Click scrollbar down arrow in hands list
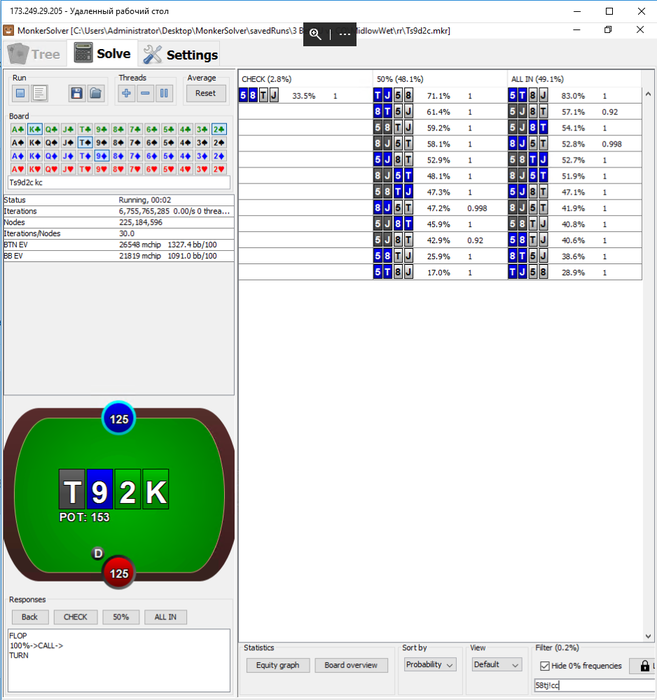 point(648,636)
